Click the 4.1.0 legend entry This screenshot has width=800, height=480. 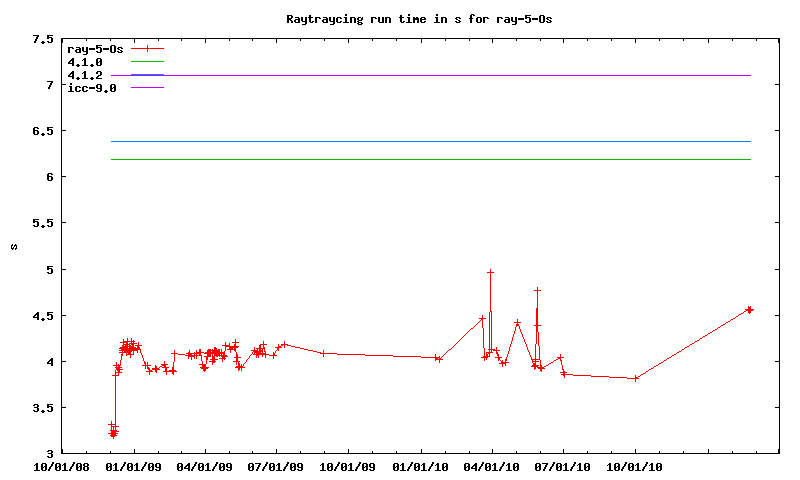(x=84, y=62)
